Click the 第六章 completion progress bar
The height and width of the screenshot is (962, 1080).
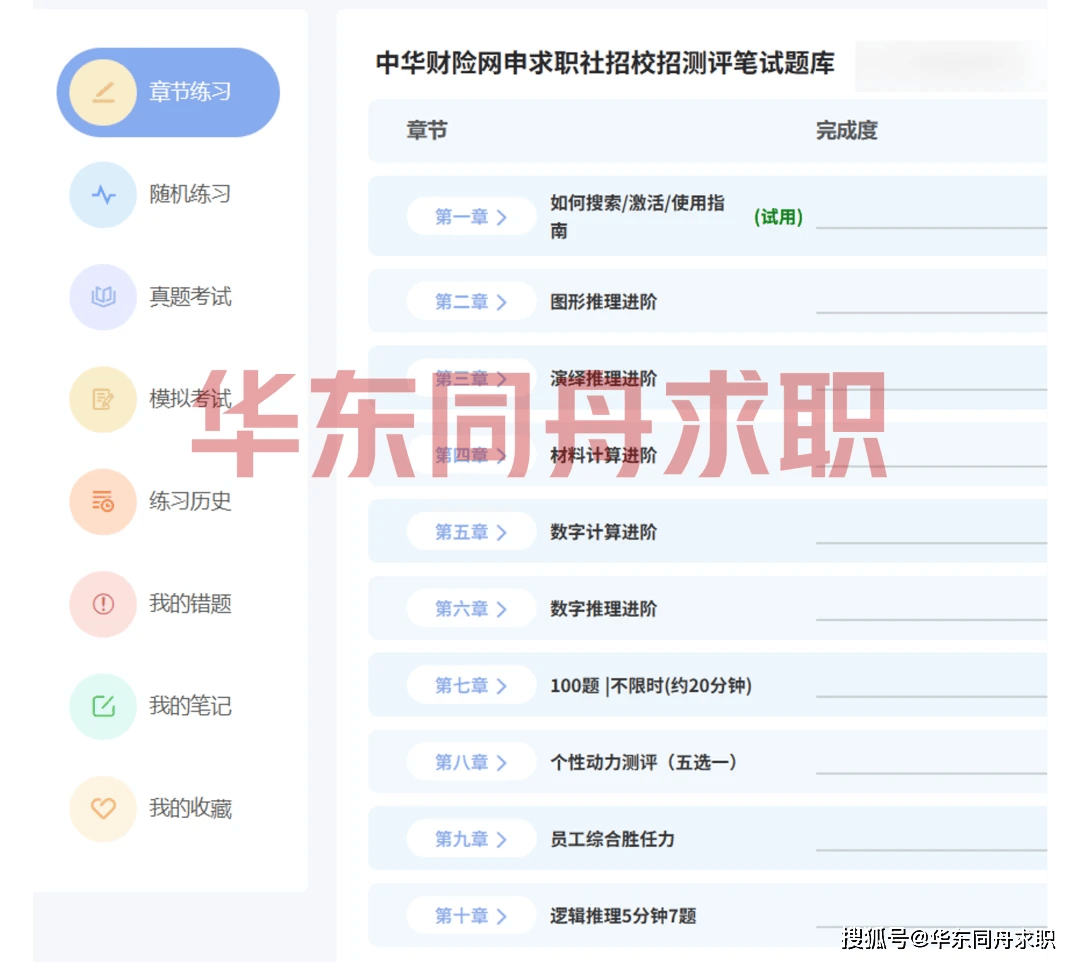(x=931, y=620)
